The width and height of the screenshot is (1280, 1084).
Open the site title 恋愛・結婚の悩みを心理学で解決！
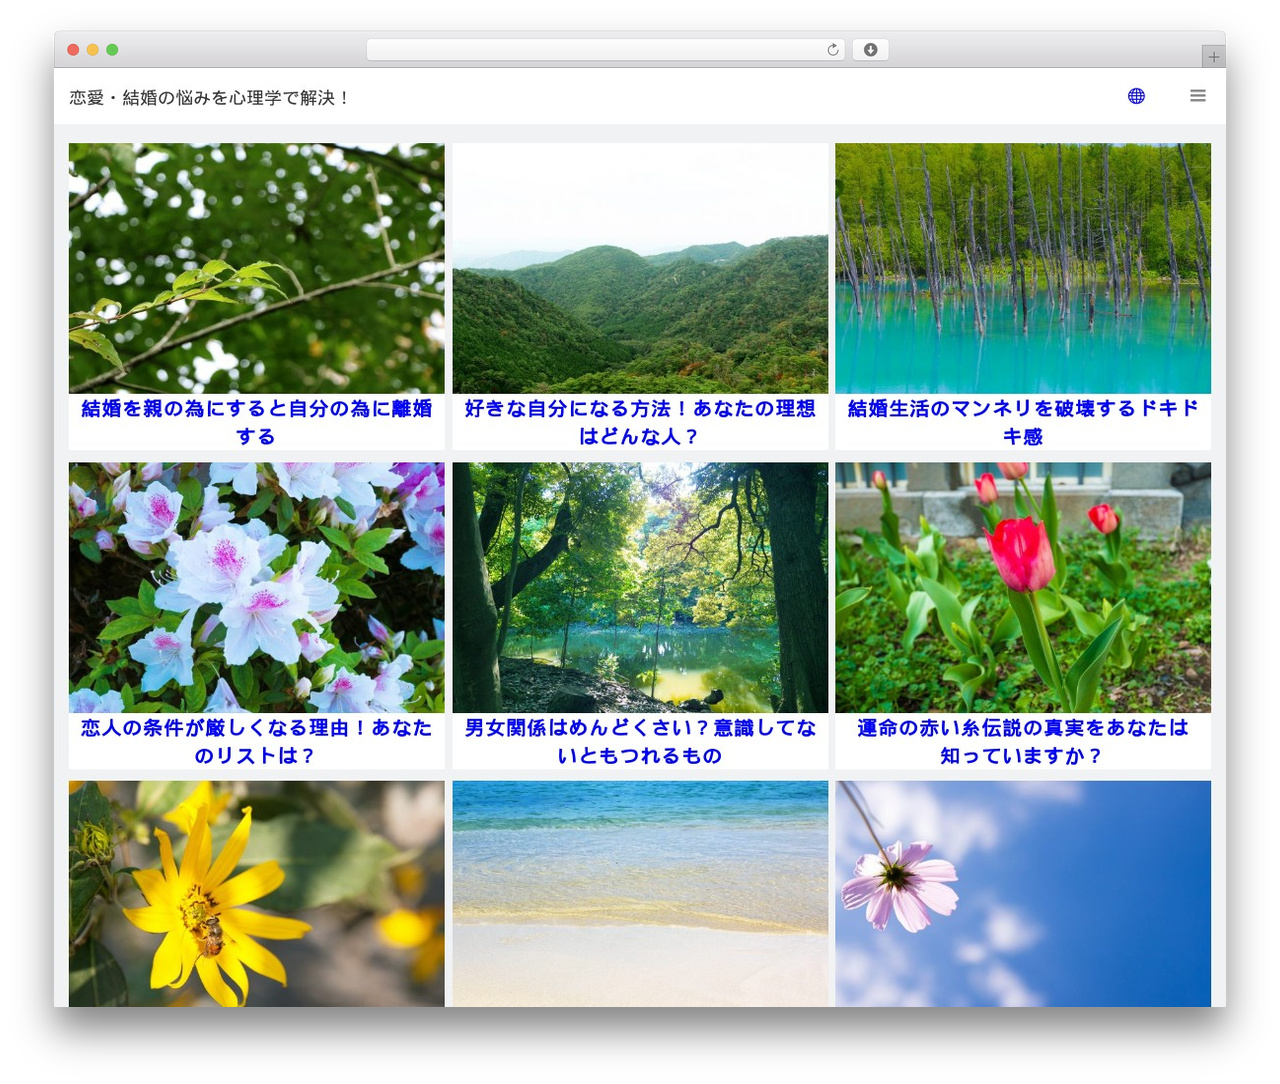click(209, 98)
